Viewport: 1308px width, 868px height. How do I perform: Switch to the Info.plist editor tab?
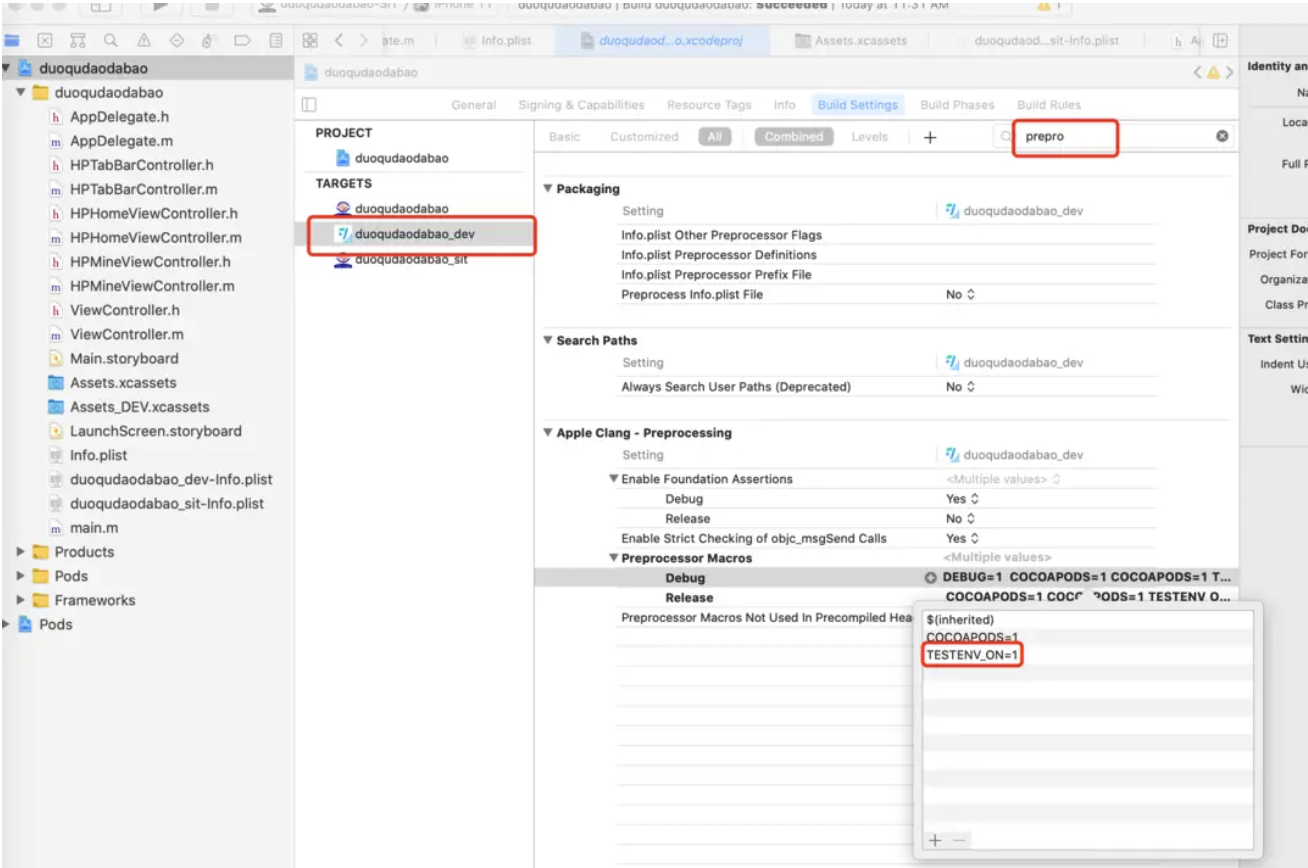click(498, 41)
